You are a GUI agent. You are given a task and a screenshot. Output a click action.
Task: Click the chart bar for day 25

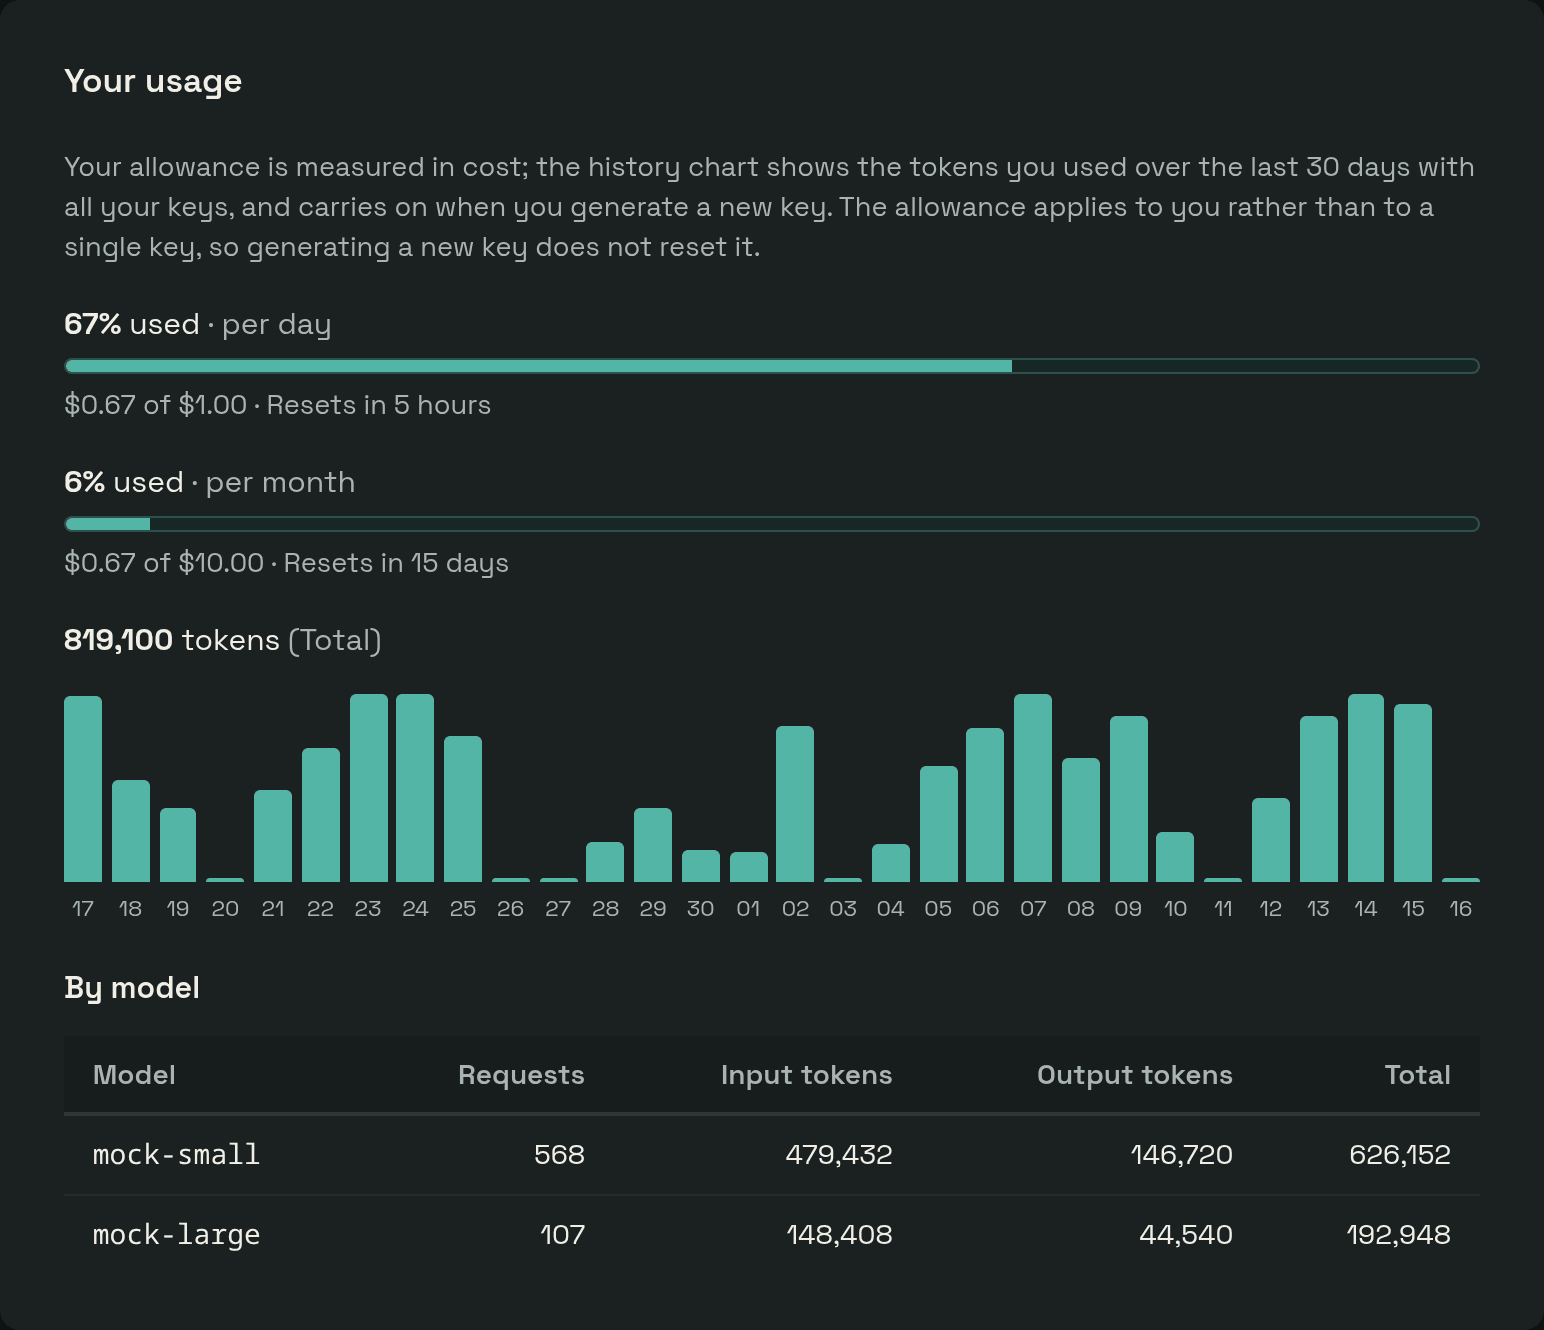[463, 809]
